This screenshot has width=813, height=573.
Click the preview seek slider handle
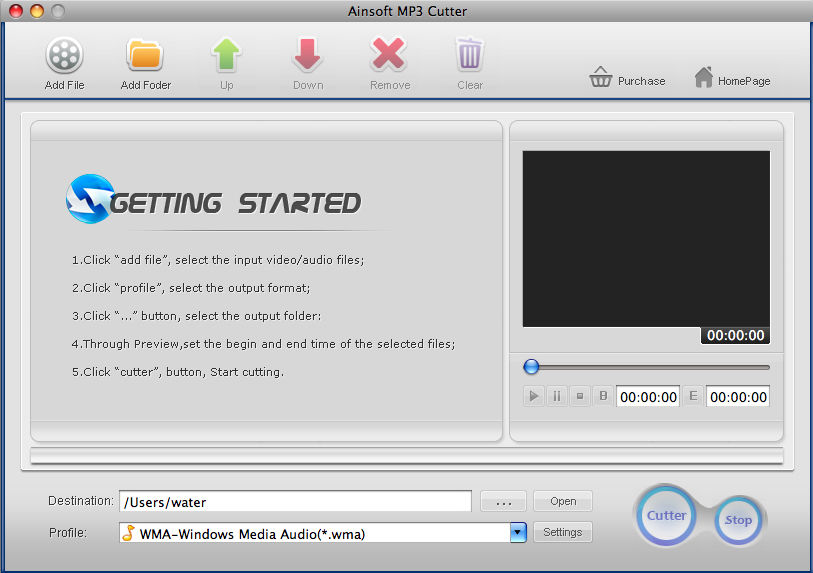point(532,367)
